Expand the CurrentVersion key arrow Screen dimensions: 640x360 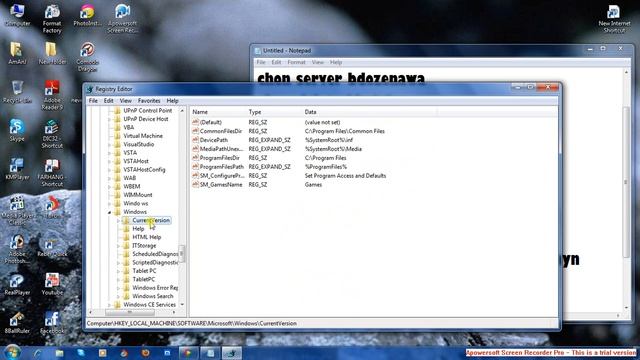[118, 220]
